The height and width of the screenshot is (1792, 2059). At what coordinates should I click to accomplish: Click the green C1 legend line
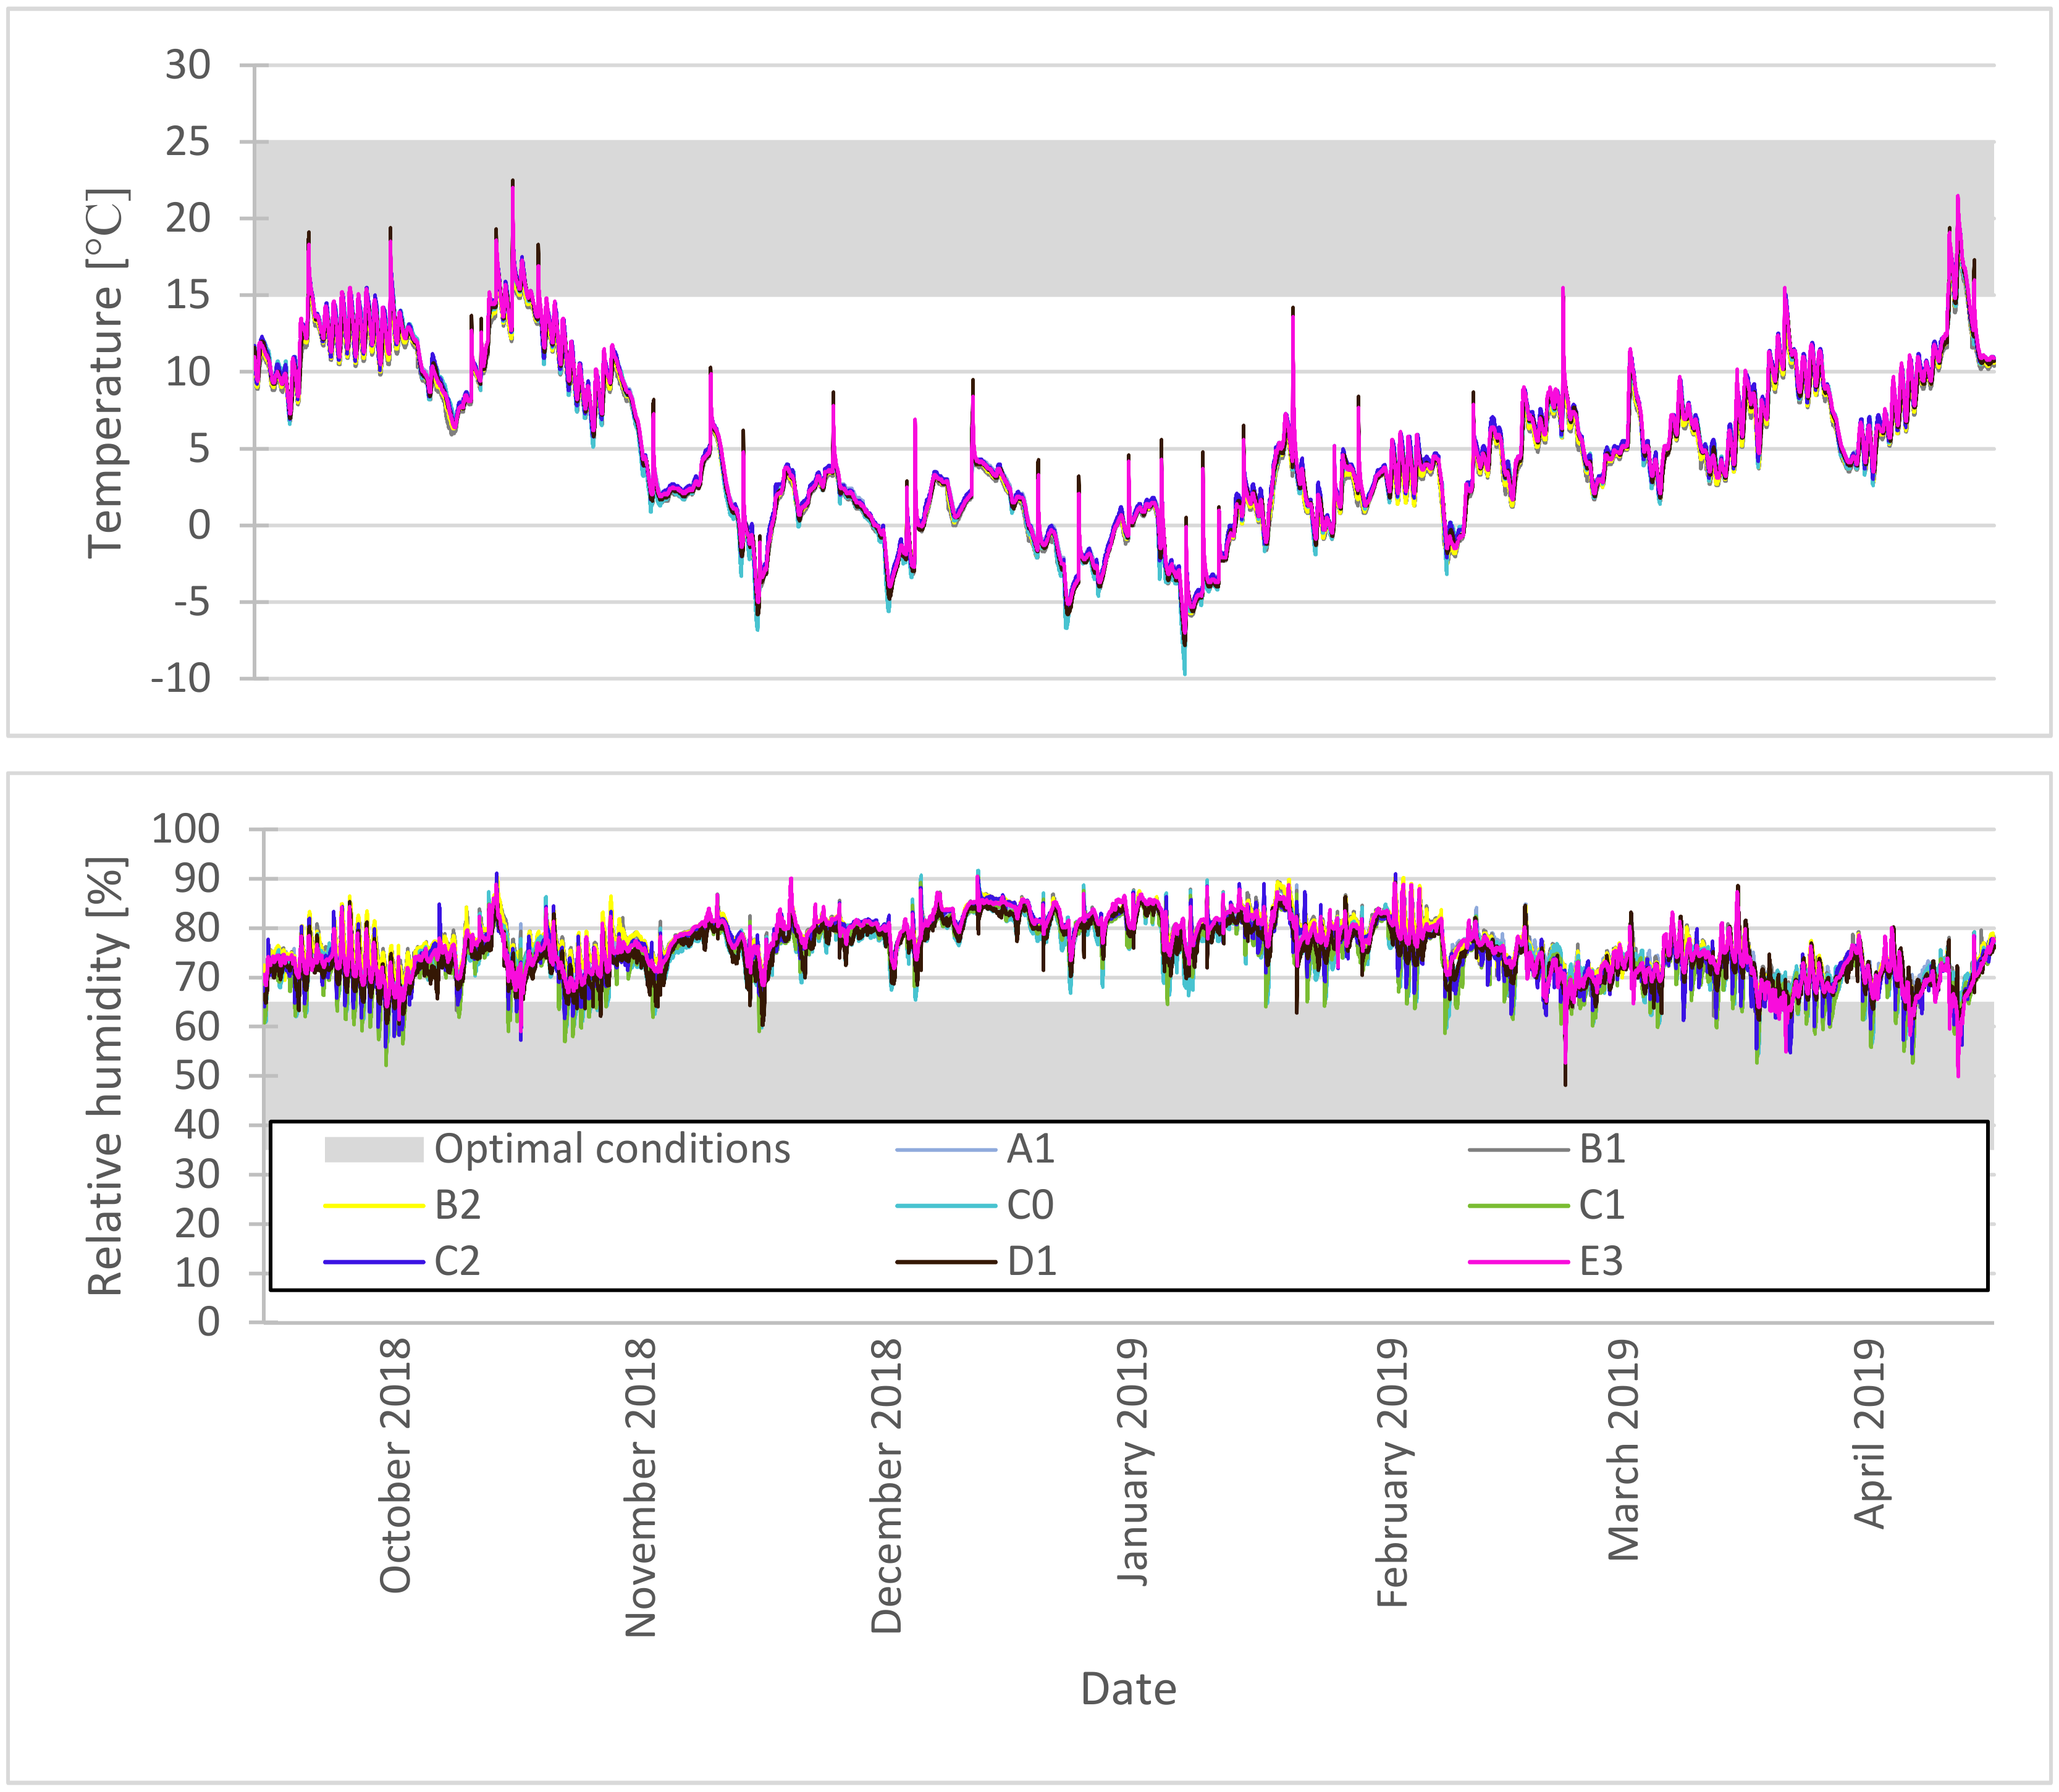[1518, 1206]
